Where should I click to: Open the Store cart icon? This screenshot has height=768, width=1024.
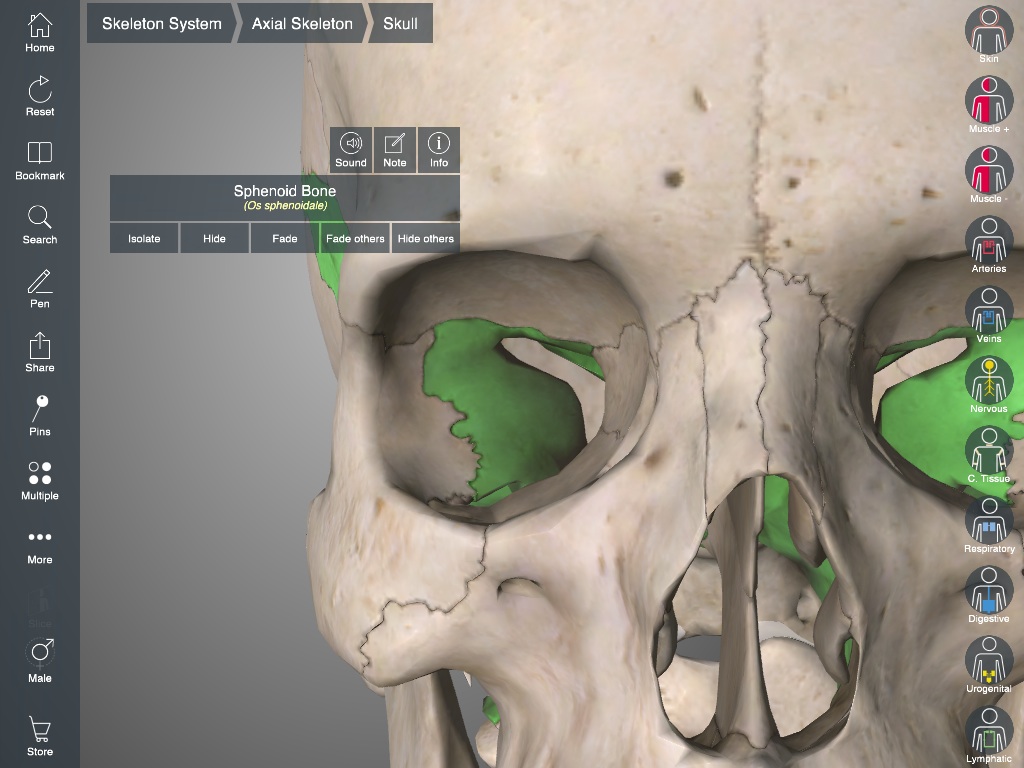[x=40, y=735]
